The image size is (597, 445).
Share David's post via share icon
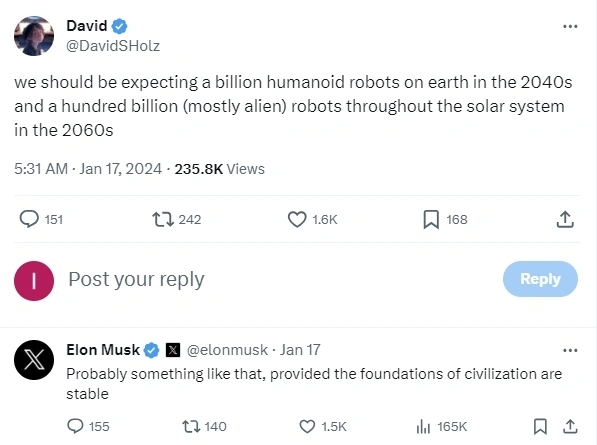click(565, 219)
